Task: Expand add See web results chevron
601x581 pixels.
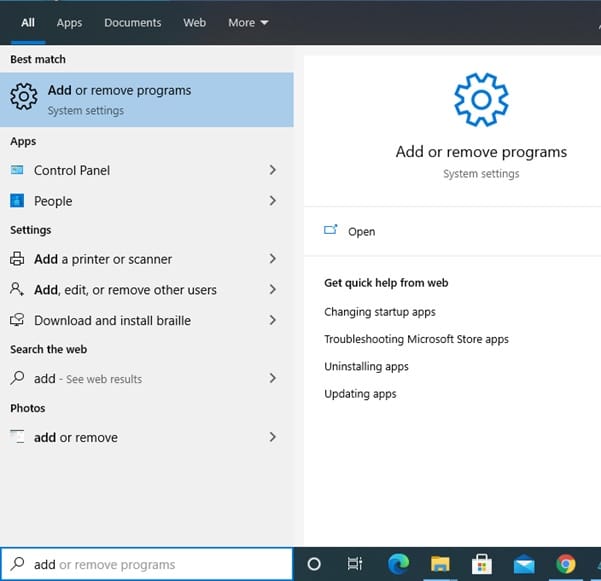Action: click(273, 378)
